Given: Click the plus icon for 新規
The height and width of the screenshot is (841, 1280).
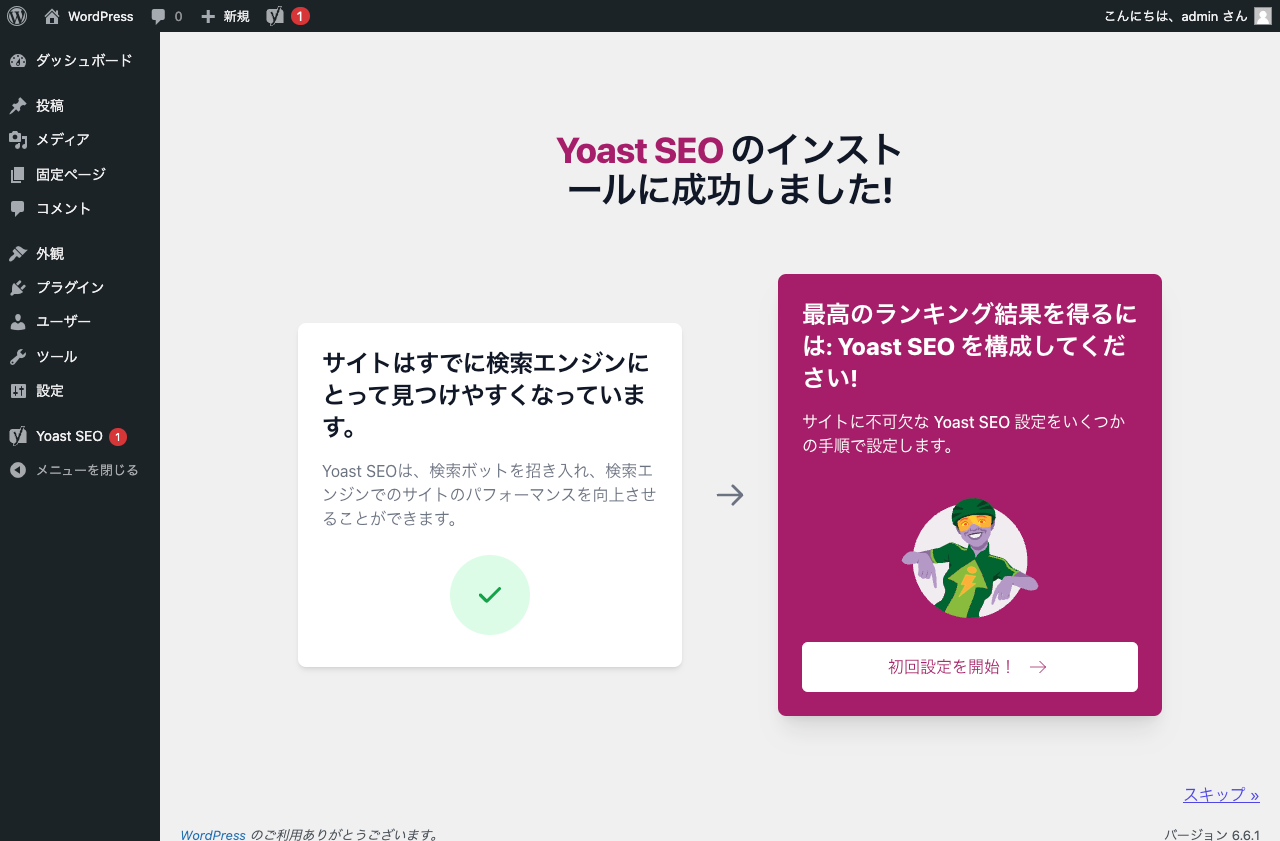Looking at the screenshot, I should (208, 16).
